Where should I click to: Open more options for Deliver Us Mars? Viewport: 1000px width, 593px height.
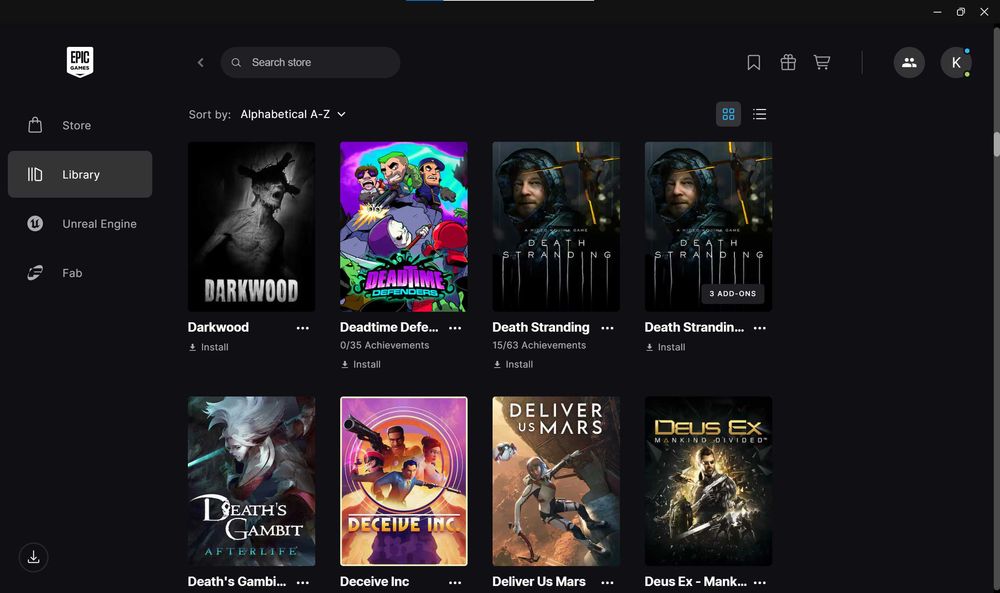click(x=607, y=582)
